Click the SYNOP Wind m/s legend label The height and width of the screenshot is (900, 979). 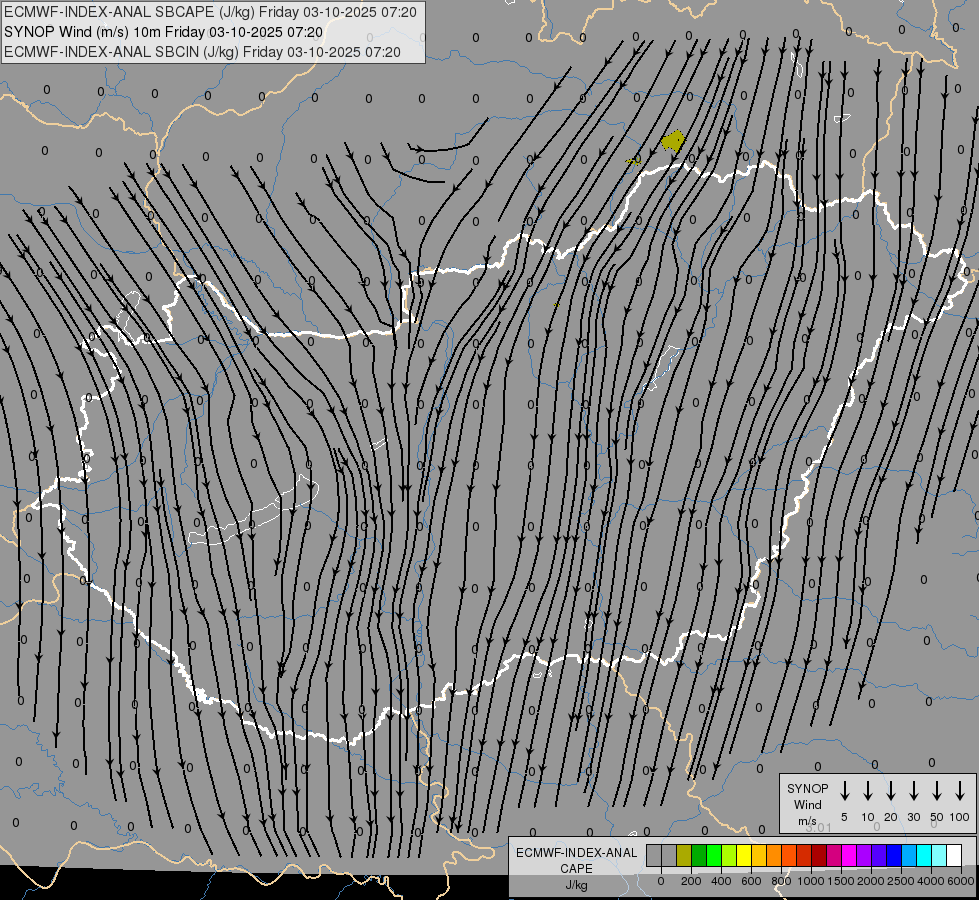807,804
